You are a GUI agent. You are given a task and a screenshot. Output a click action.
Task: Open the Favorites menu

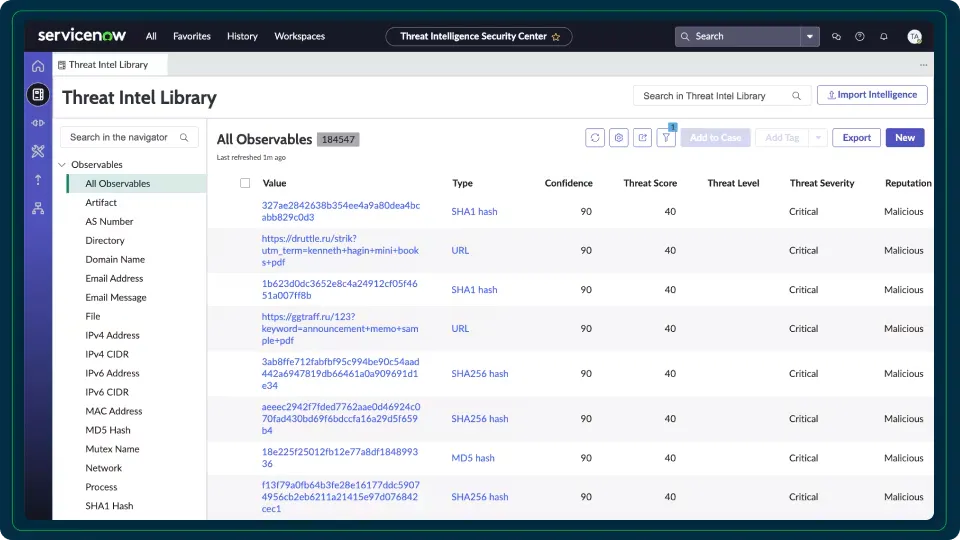click(x=192, y=36)
